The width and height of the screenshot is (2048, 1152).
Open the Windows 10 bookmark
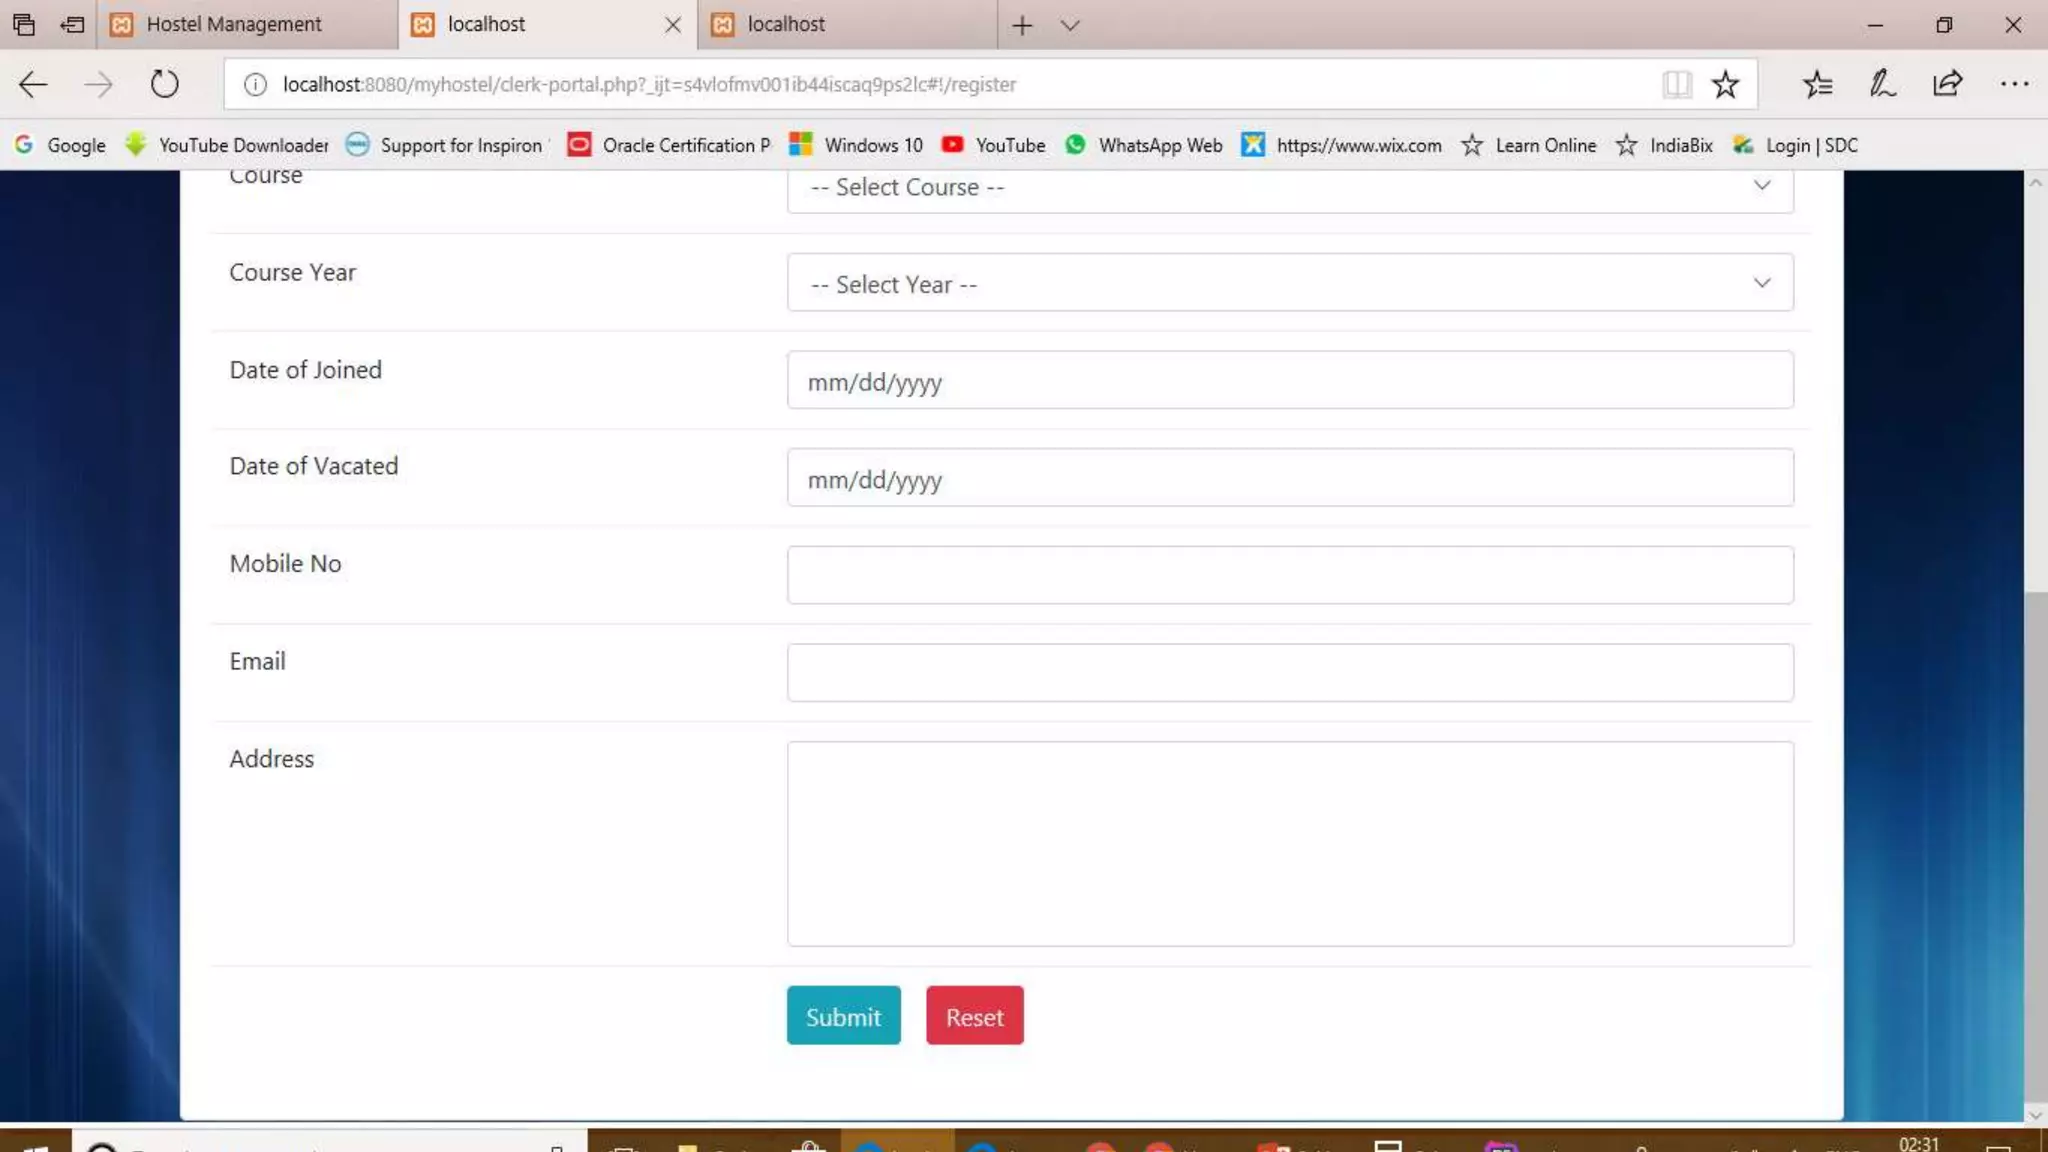pyautogui.click(x=856, y=145)
